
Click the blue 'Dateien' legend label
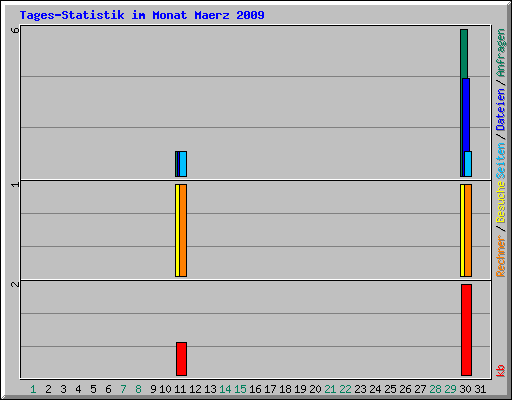501,109
